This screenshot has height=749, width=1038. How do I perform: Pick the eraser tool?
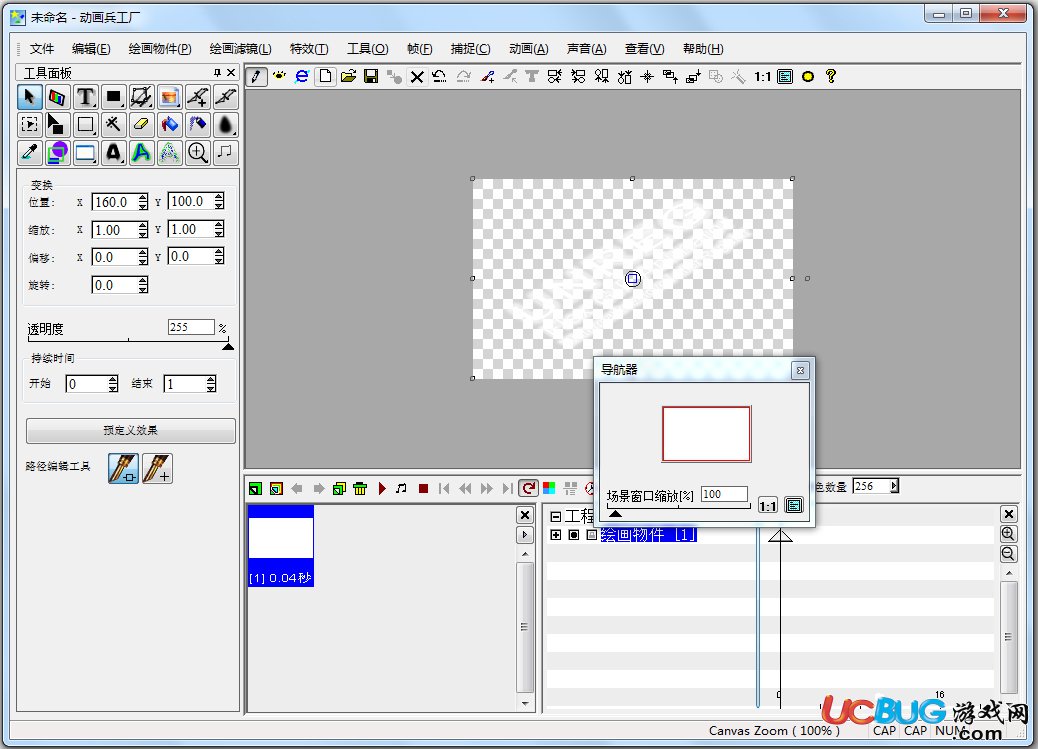tap(142, 125)
